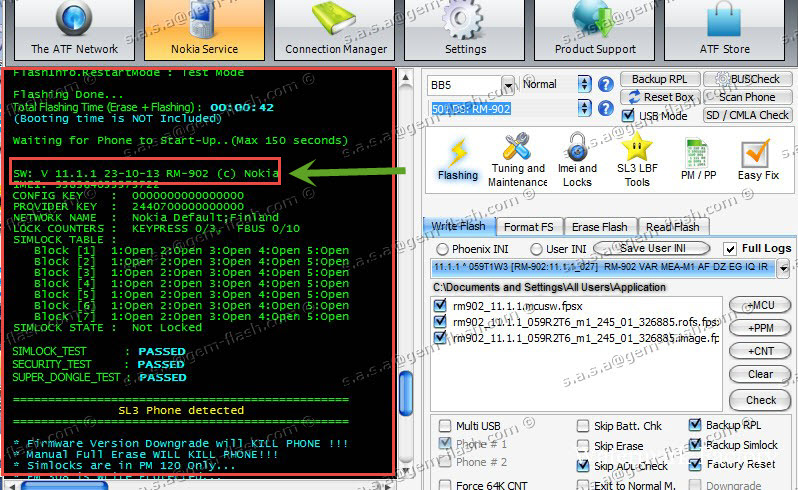Image resolution: width=798 pixels, height=490 pixels.
Task: Open The ATF Network section
Action: click(x=74, y=30)
